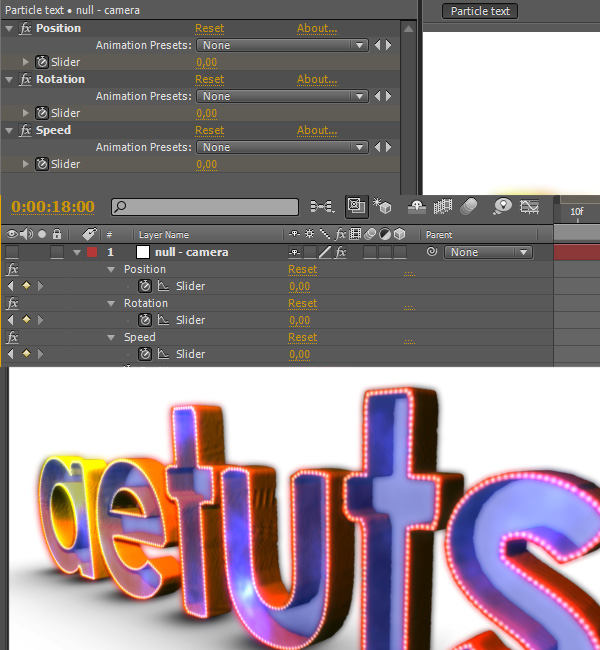Image resolution: width=600 pixels, height=650 pixels.
Task: Enable Frame Blending for all layers
Action: 442,206
